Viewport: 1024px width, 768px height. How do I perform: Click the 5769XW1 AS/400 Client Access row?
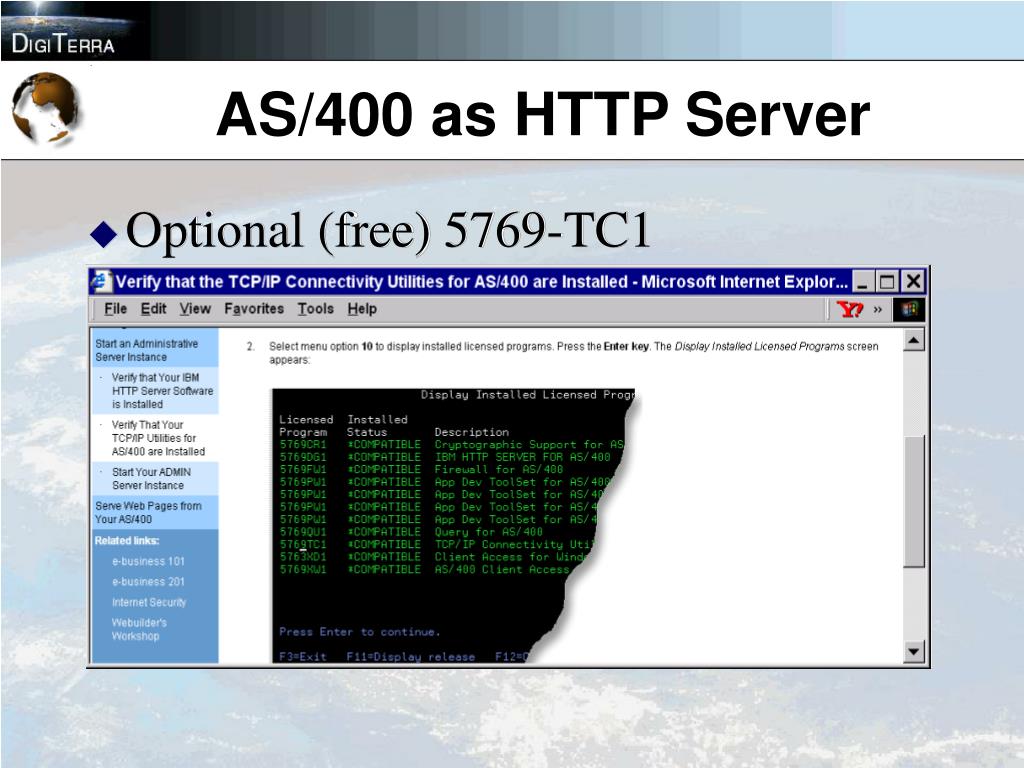coord(424,569)
